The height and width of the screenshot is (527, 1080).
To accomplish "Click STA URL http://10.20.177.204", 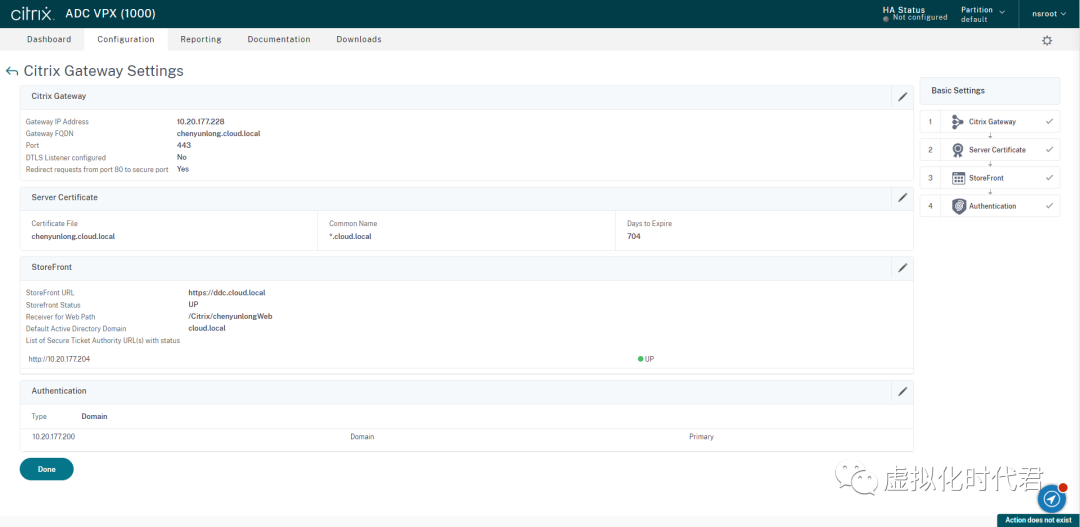I will point(59,359).
